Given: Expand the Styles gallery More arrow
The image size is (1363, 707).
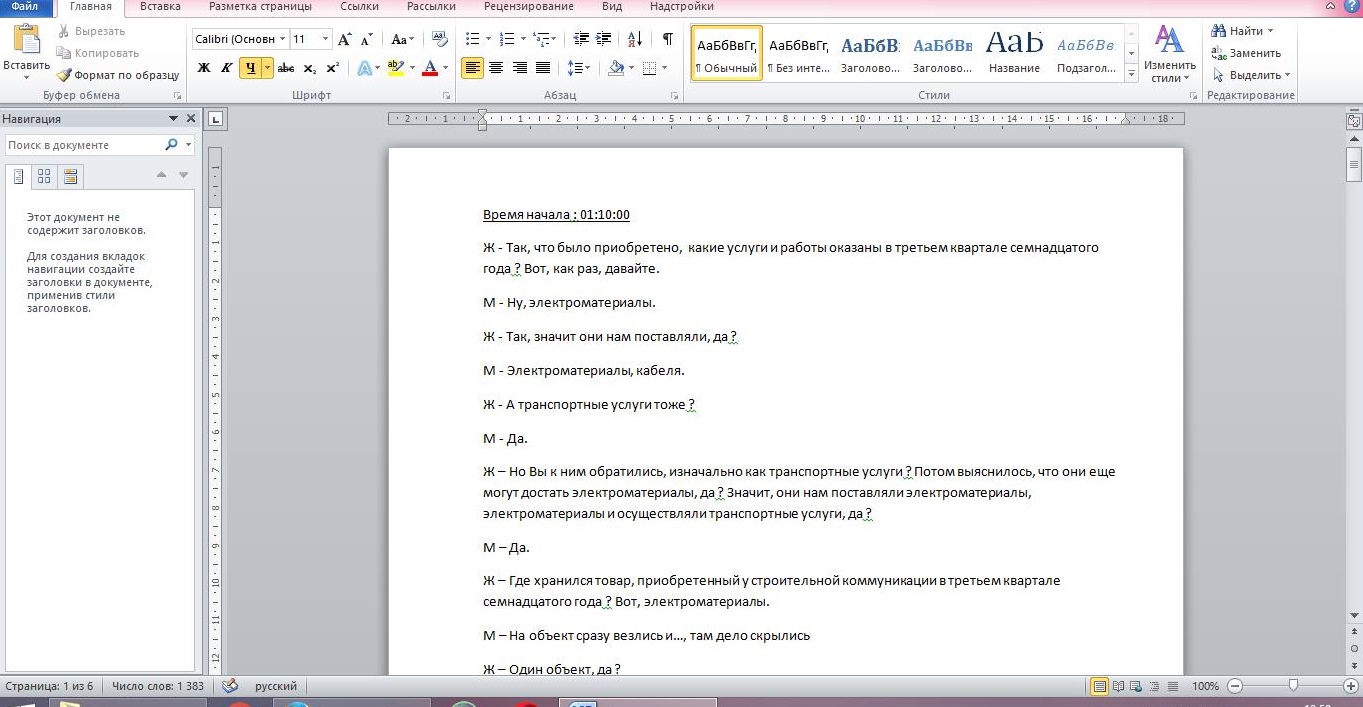Looking at the screenshot, I should (1131, 75).
